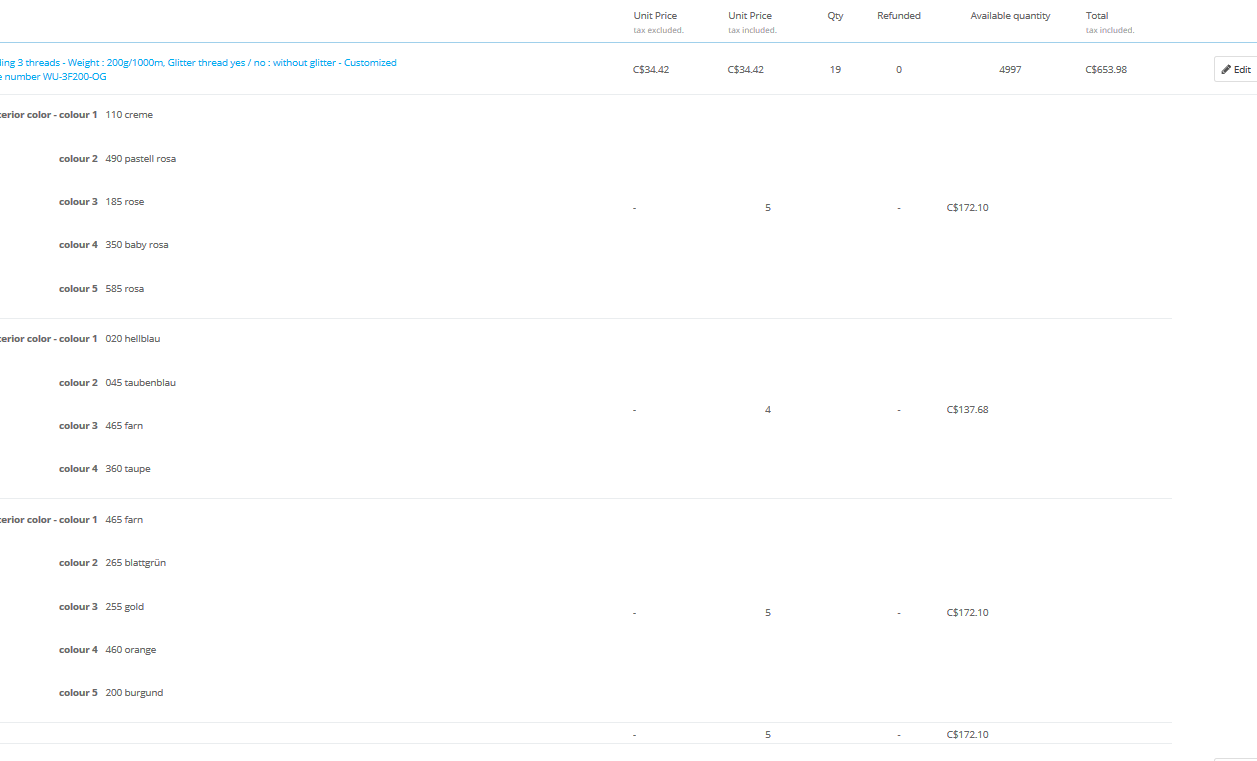
Task: Select the 200 burgund colour entry
Action: coord(134,693)
